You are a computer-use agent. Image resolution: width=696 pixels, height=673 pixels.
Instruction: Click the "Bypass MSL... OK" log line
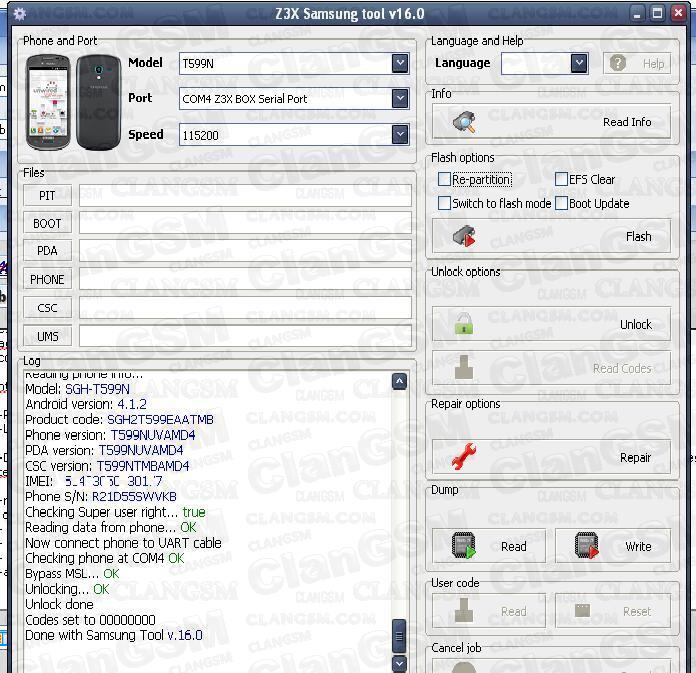(x=72, y=574)
